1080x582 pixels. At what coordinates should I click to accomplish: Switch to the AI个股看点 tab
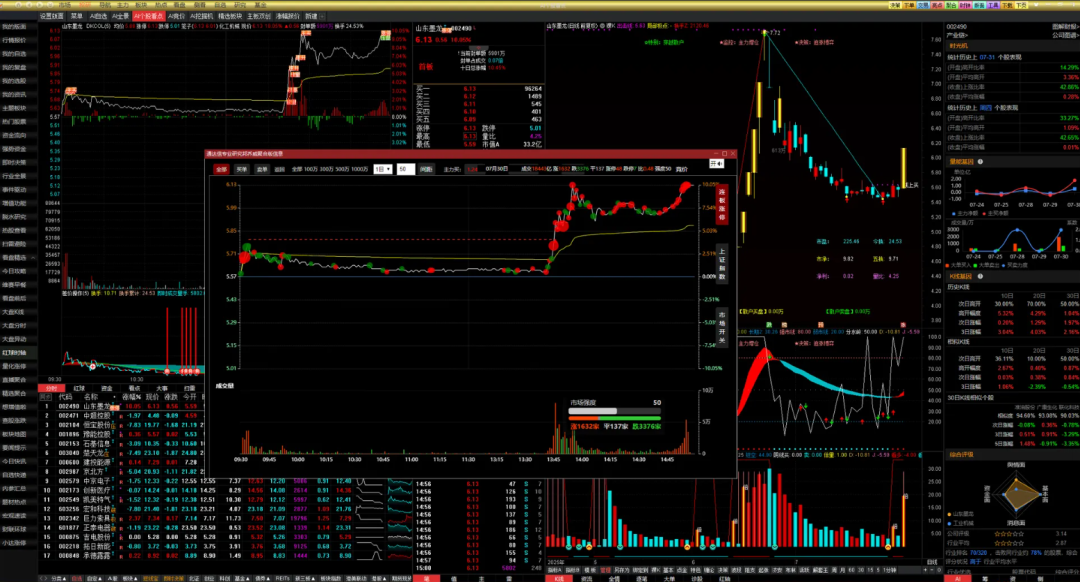point(148,17)
